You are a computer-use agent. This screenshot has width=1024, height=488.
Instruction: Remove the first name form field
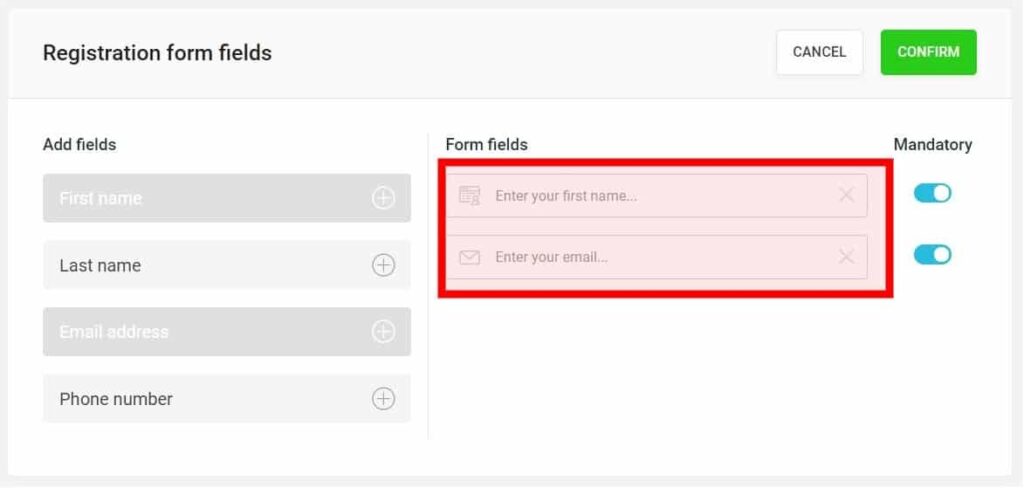pos(846,195)
